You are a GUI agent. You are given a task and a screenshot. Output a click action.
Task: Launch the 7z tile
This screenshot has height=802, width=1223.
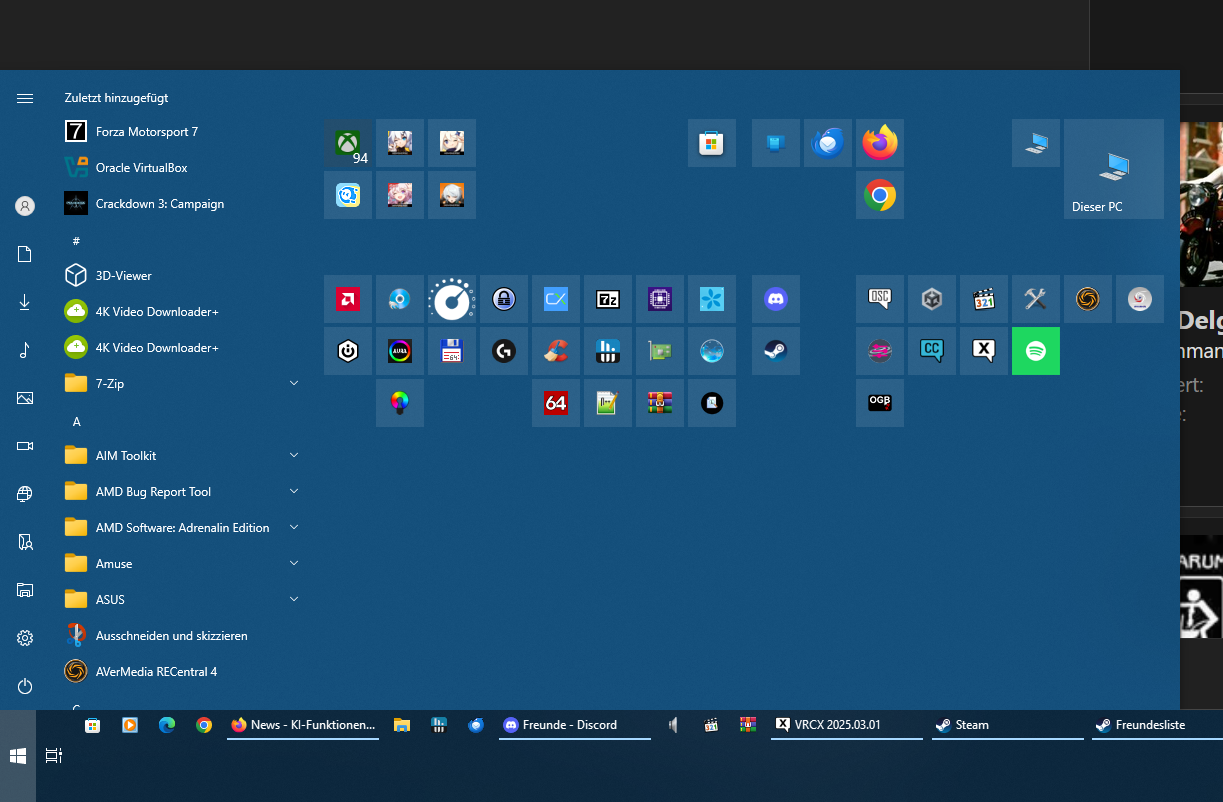click(608, 299)
